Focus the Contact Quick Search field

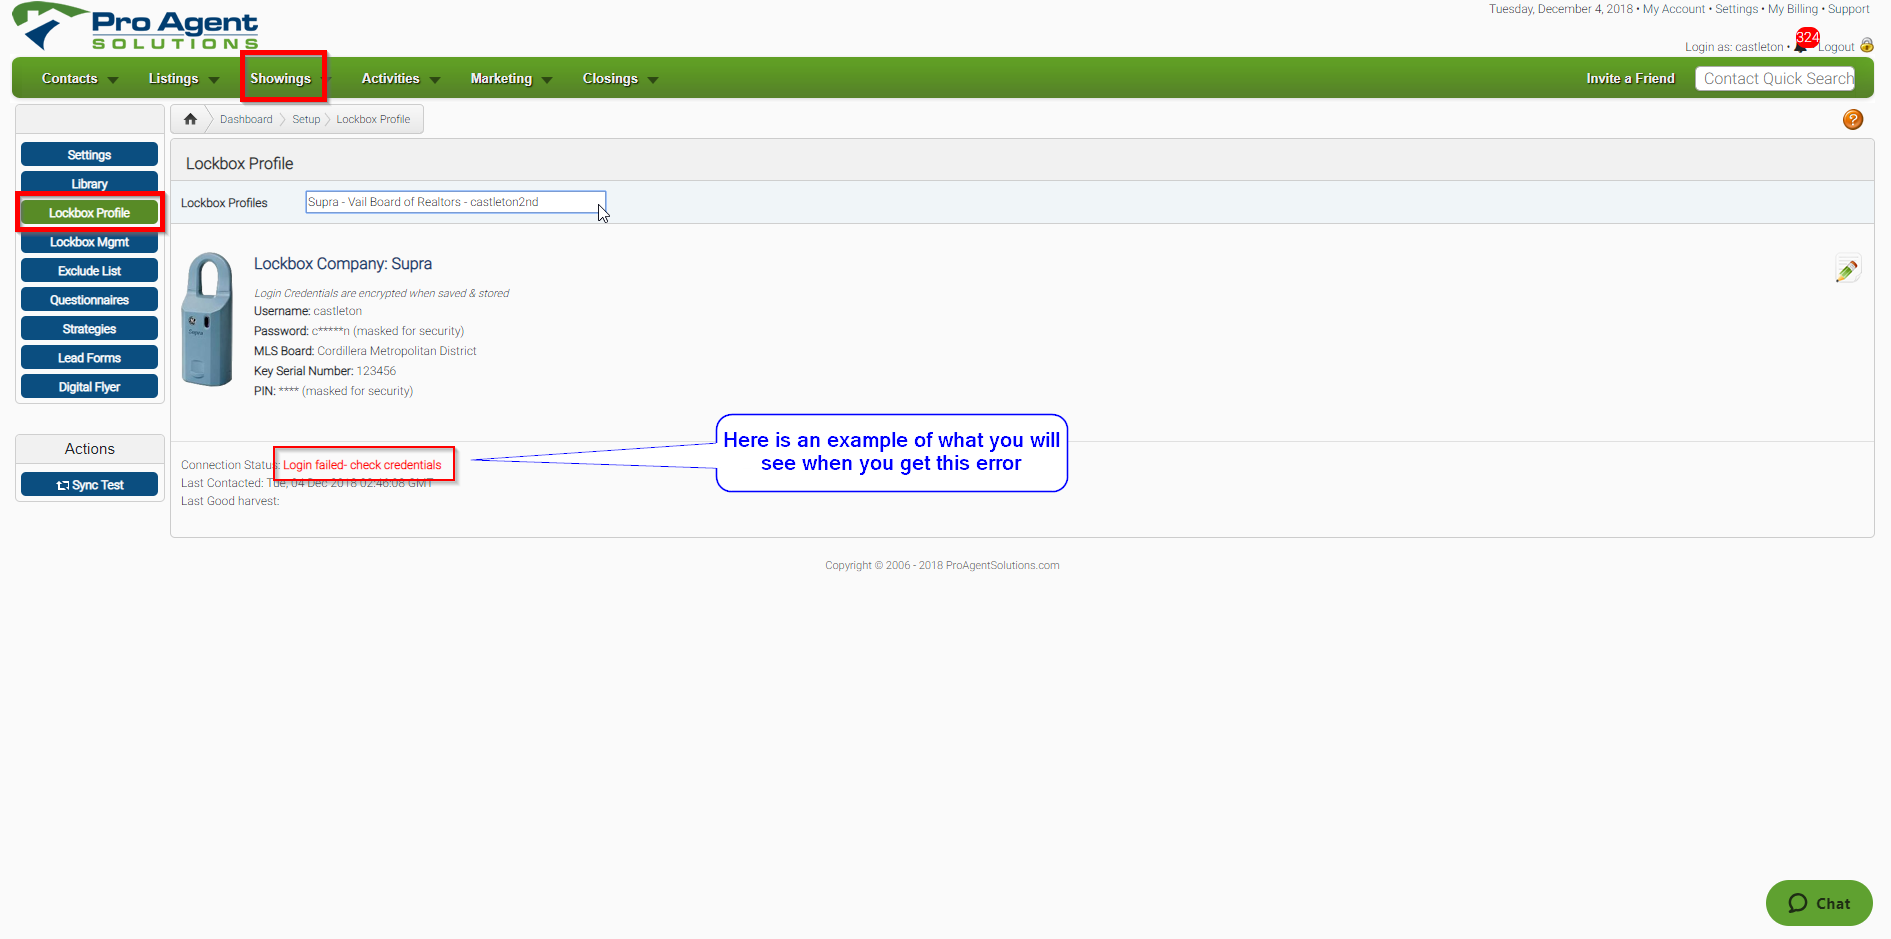1775,79
